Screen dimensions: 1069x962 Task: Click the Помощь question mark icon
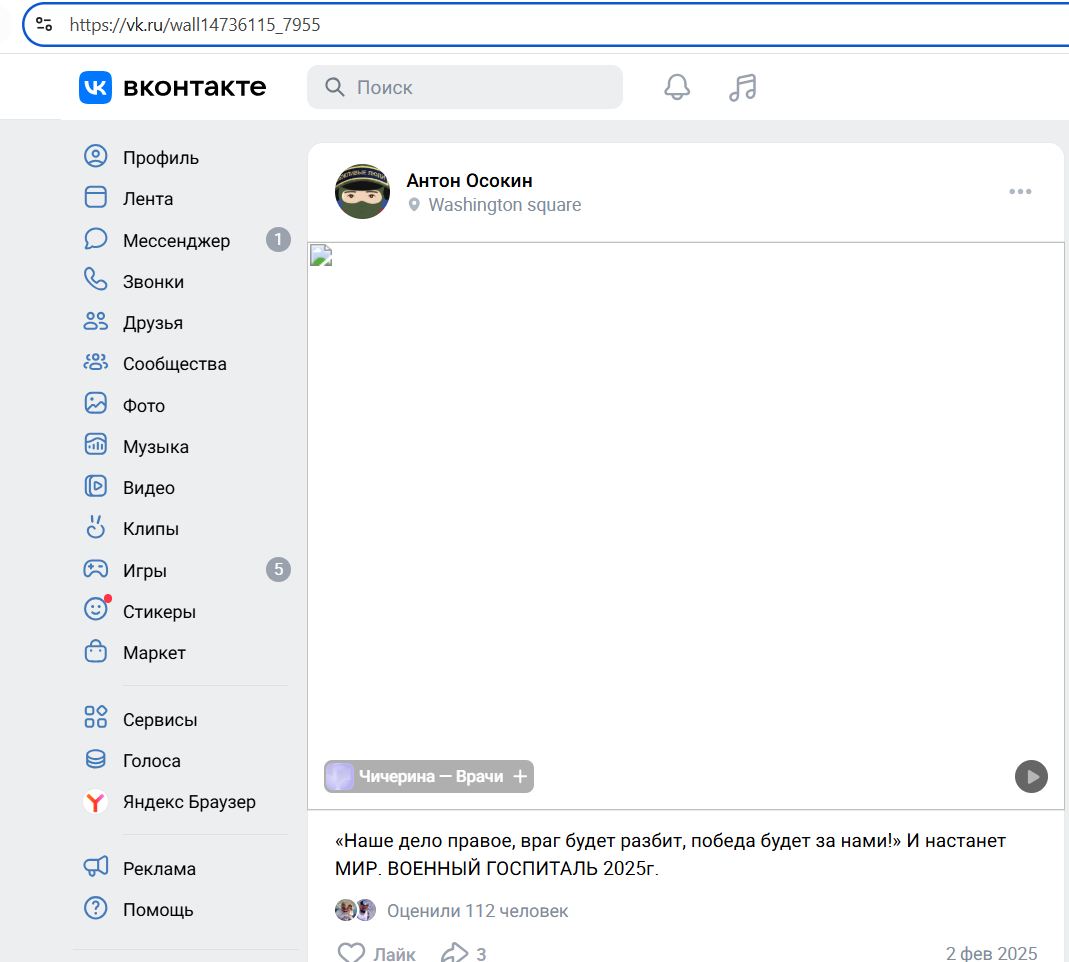(95, 909)
